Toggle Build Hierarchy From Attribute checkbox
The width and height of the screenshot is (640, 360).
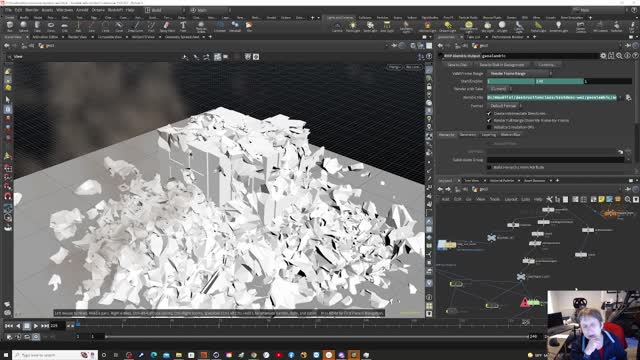click(x=489, y=167)
